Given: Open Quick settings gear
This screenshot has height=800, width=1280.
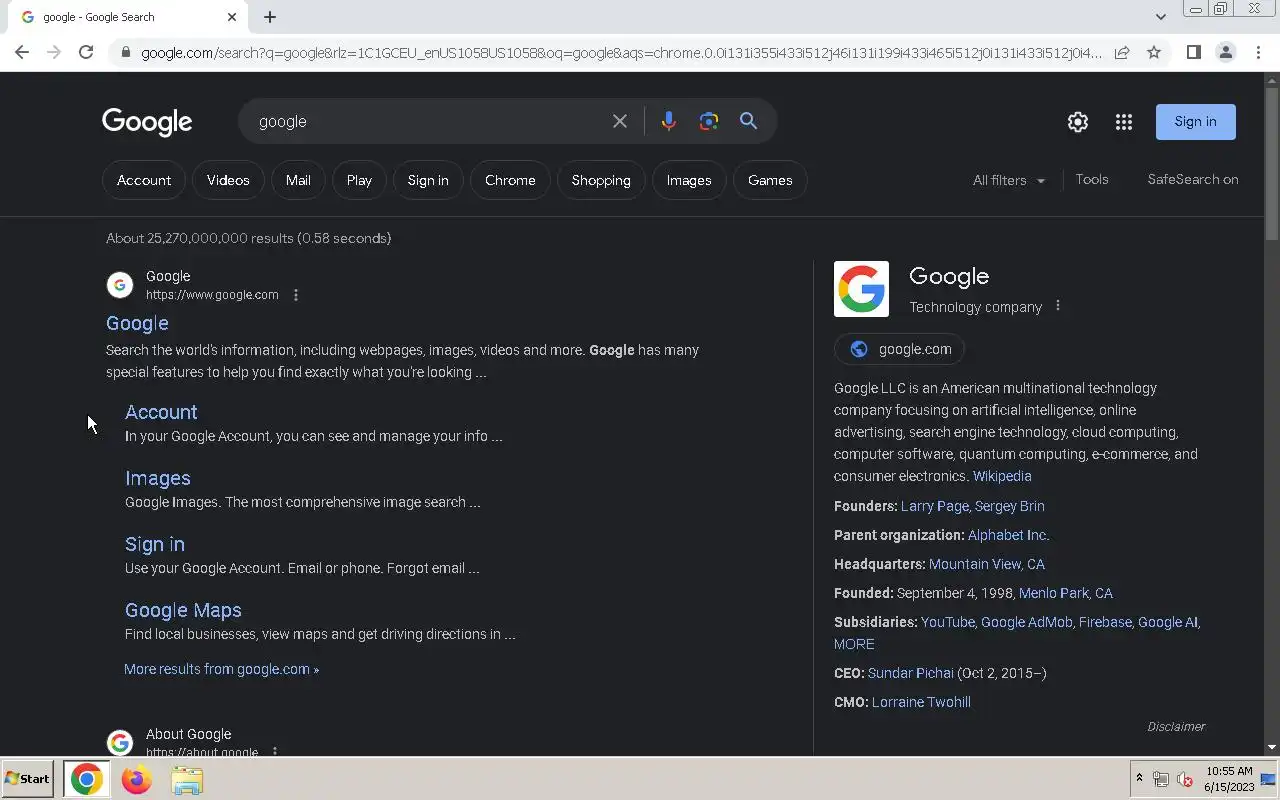Looking at the screenshot, I should tap(1077, 122).
